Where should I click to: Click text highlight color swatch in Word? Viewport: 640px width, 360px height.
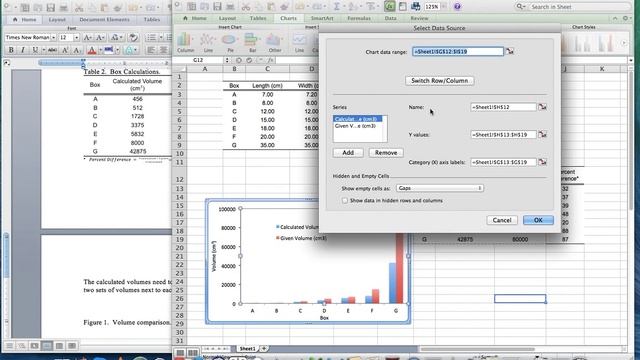109,50
